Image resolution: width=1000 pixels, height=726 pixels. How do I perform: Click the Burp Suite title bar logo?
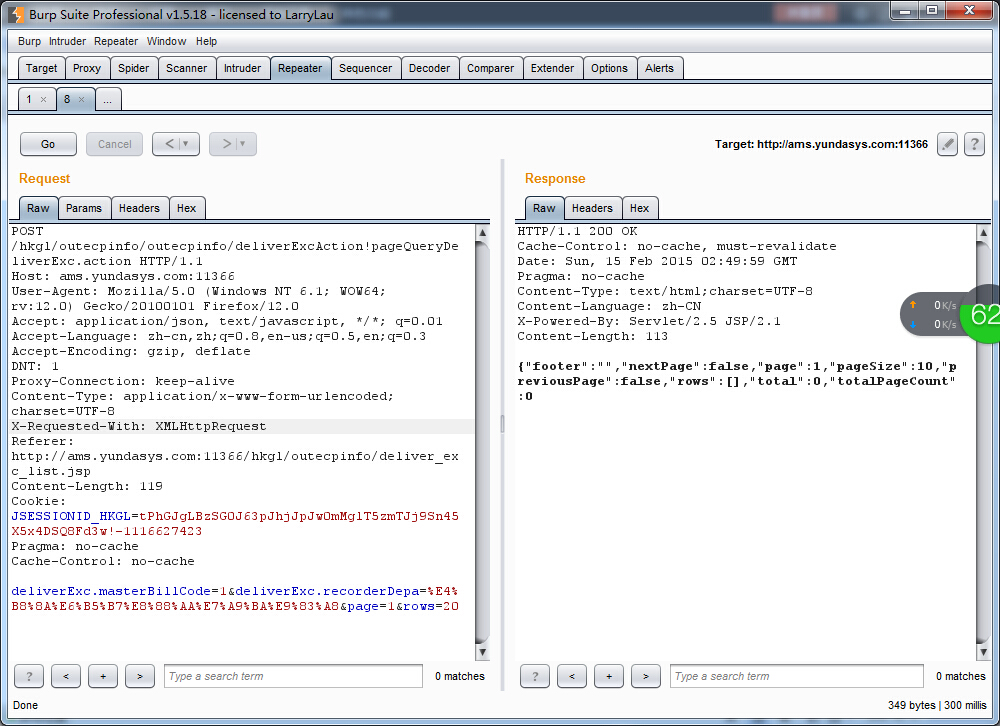17,14
